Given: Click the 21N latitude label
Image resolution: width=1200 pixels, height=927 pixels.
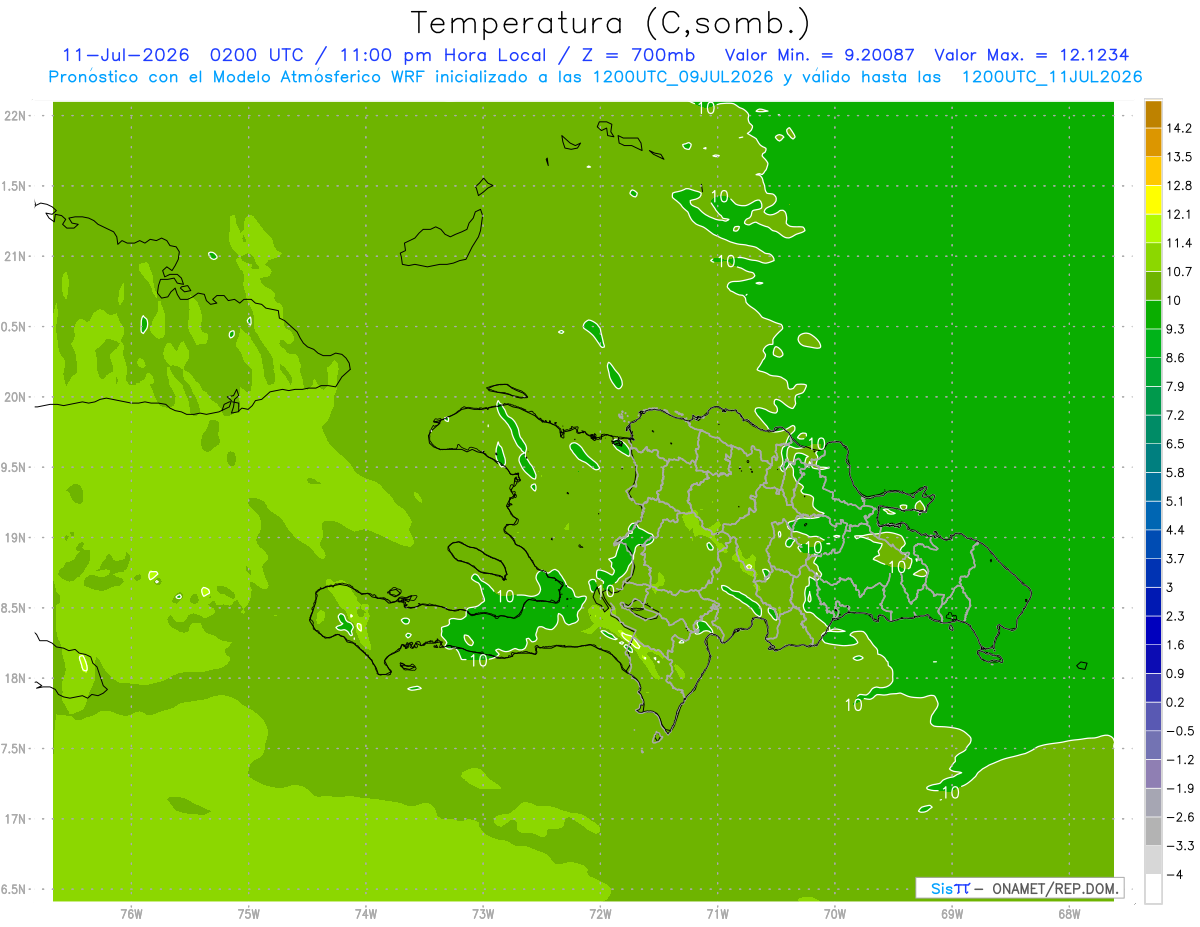Looking at the screenshot, I should [16, 256].
